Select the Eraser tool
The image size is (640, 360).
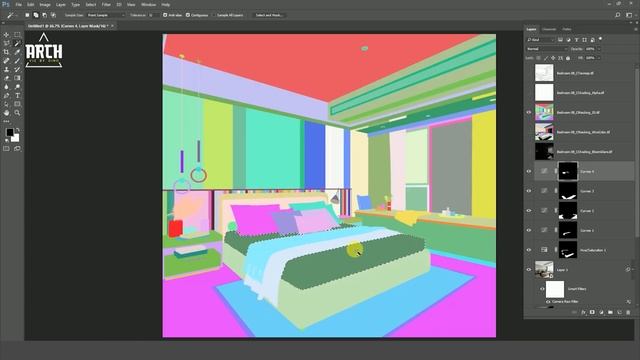[x=6, y=78]
